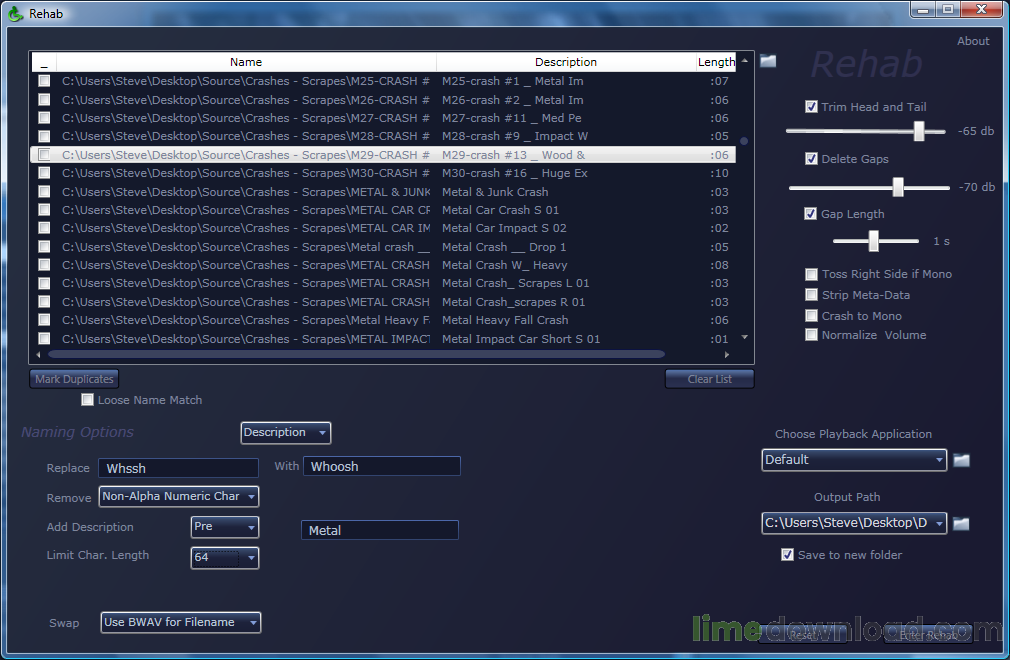Check the Crash to Mono option
Viewport: 1010px width, 660px height.
(x=812, y=316)
